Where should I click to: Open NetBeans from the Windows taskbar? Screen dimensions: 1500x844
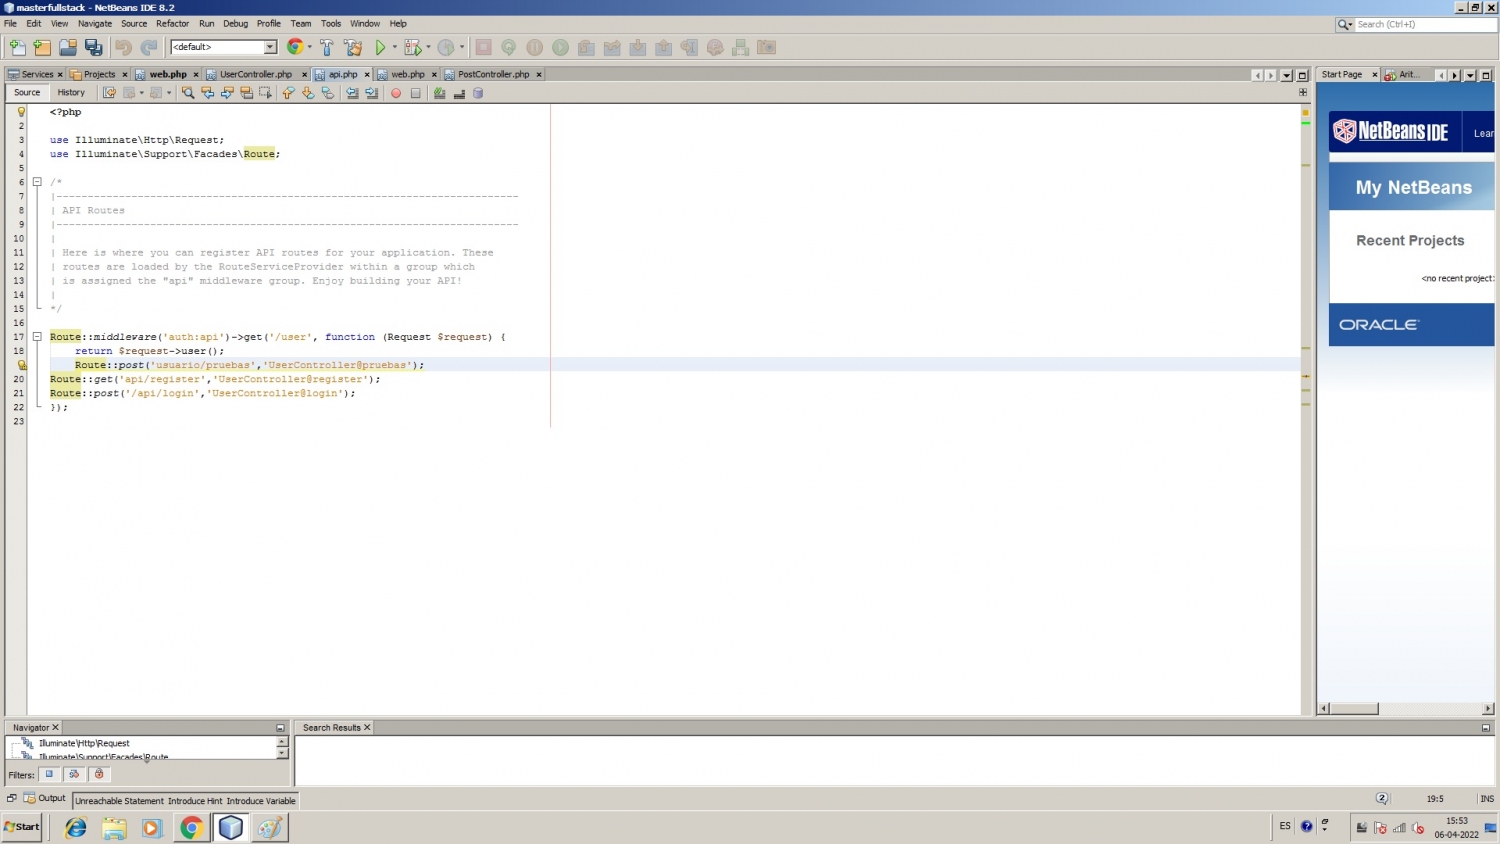(231, 827)
